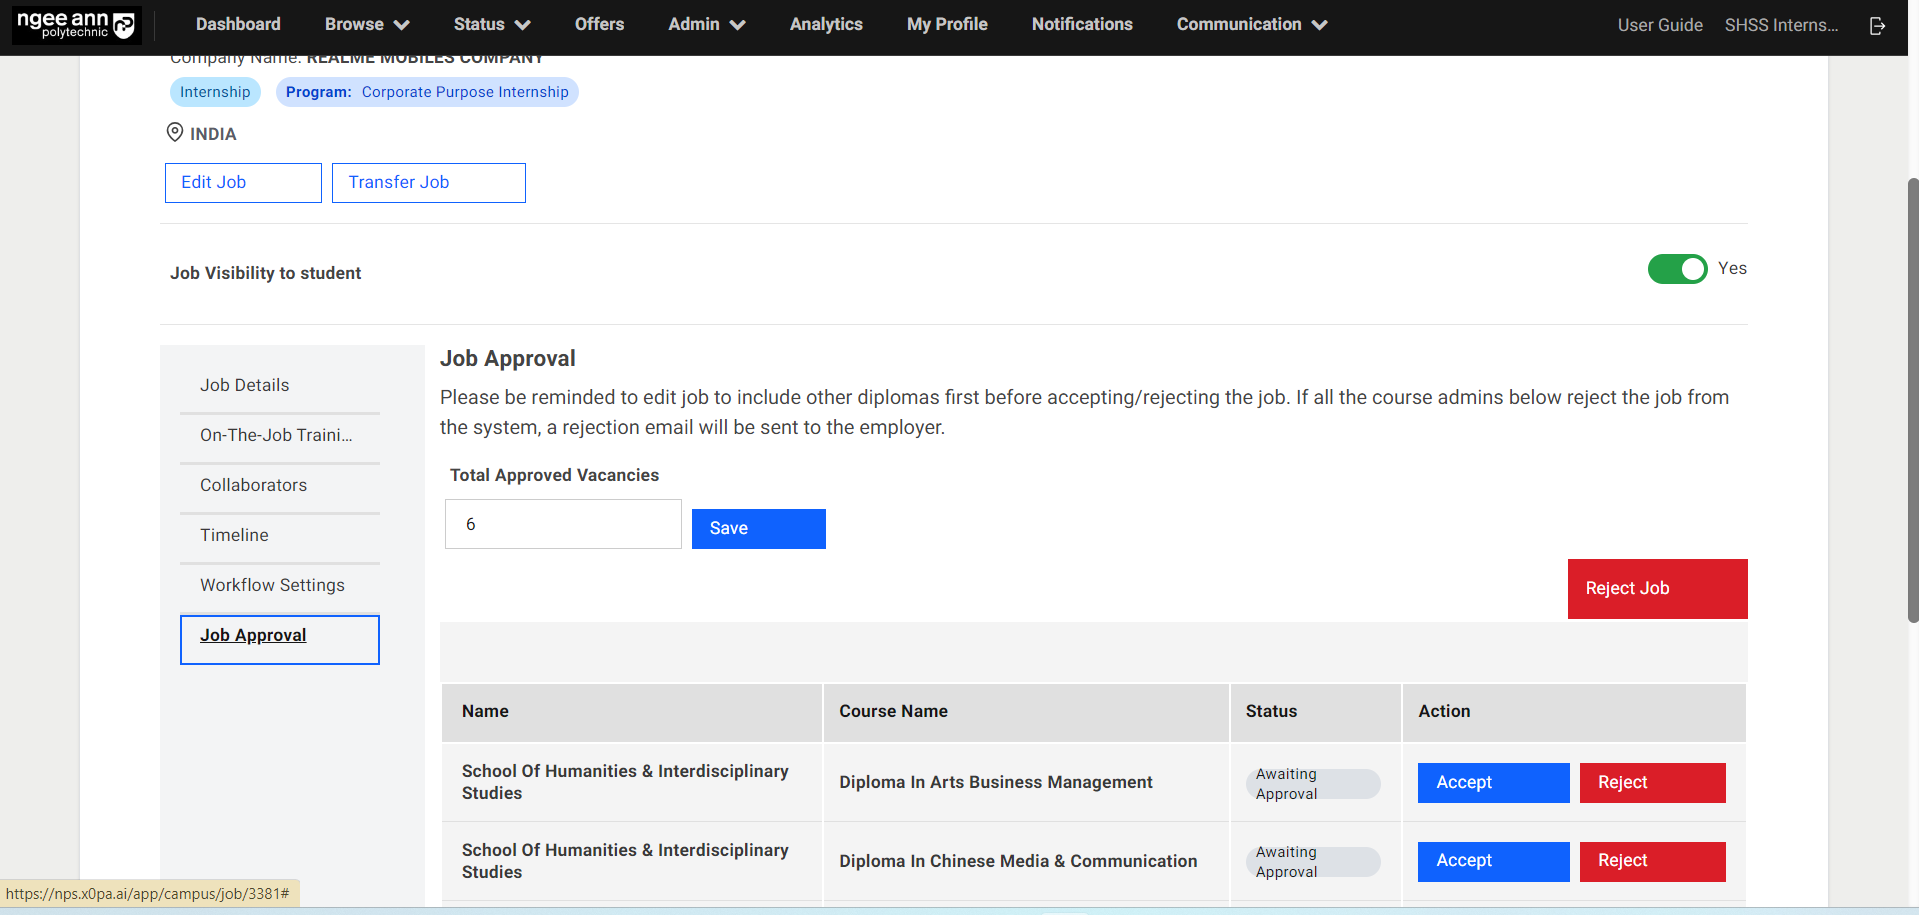Expand the Browse dropdown menu
The width and height of the screenshot is (1919, 915).
coord(367,25)
